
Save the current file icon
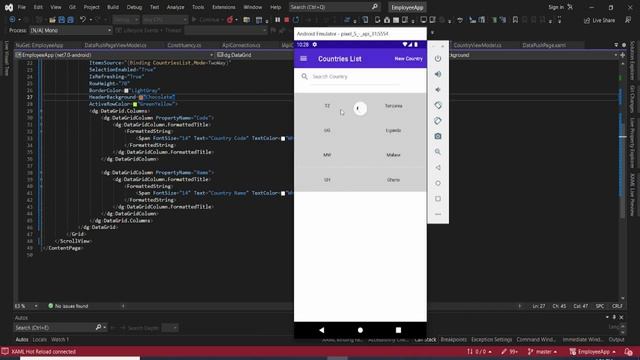coord(62,20)
